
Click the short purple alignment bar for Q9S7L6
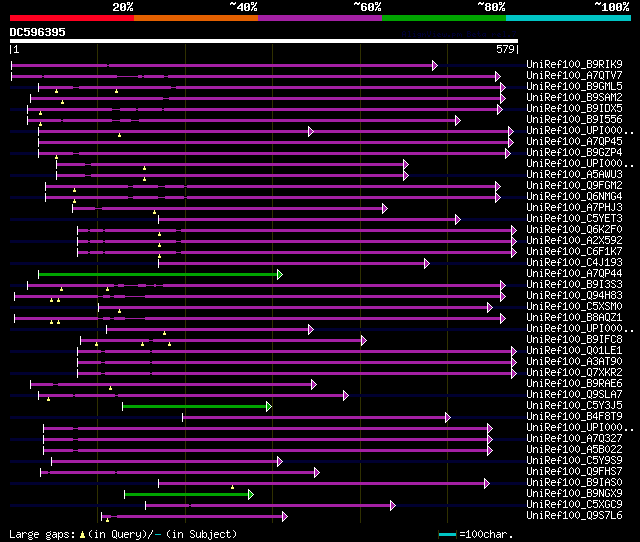(195, 517)
